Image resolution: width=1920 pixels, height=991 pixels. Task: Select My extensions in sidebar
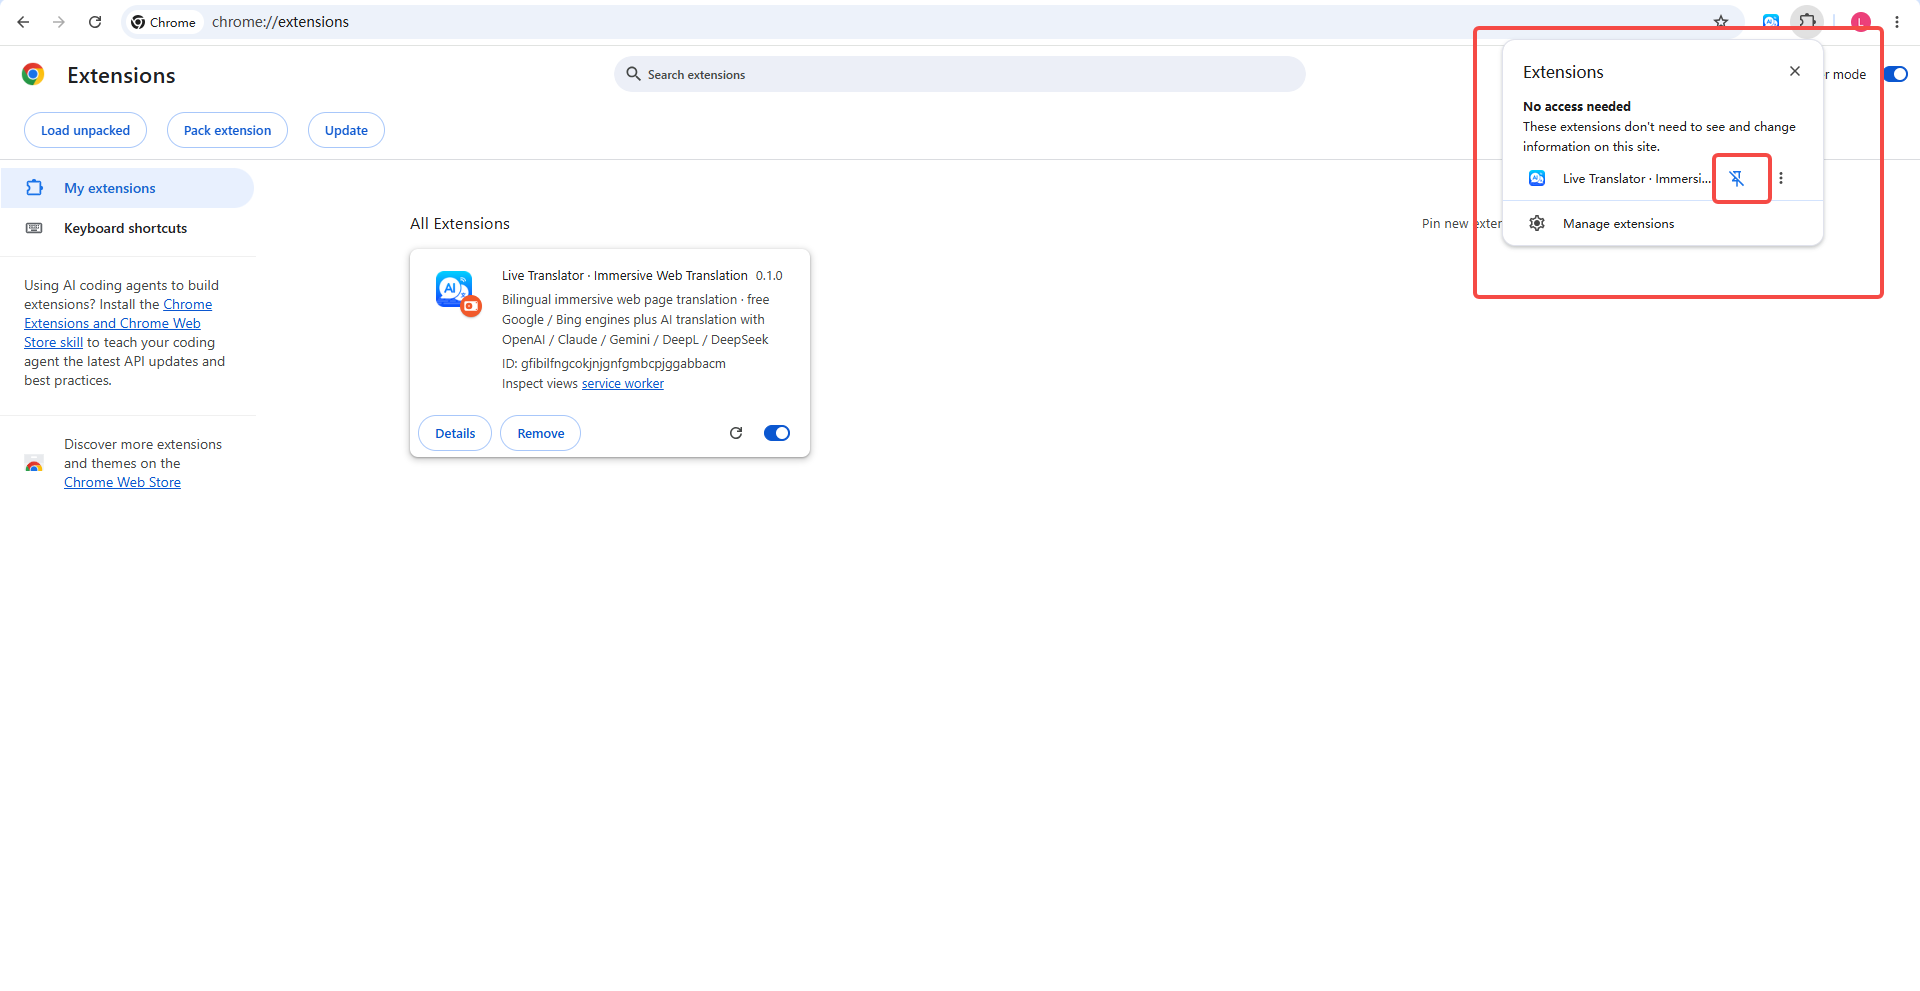coord(127,188)
